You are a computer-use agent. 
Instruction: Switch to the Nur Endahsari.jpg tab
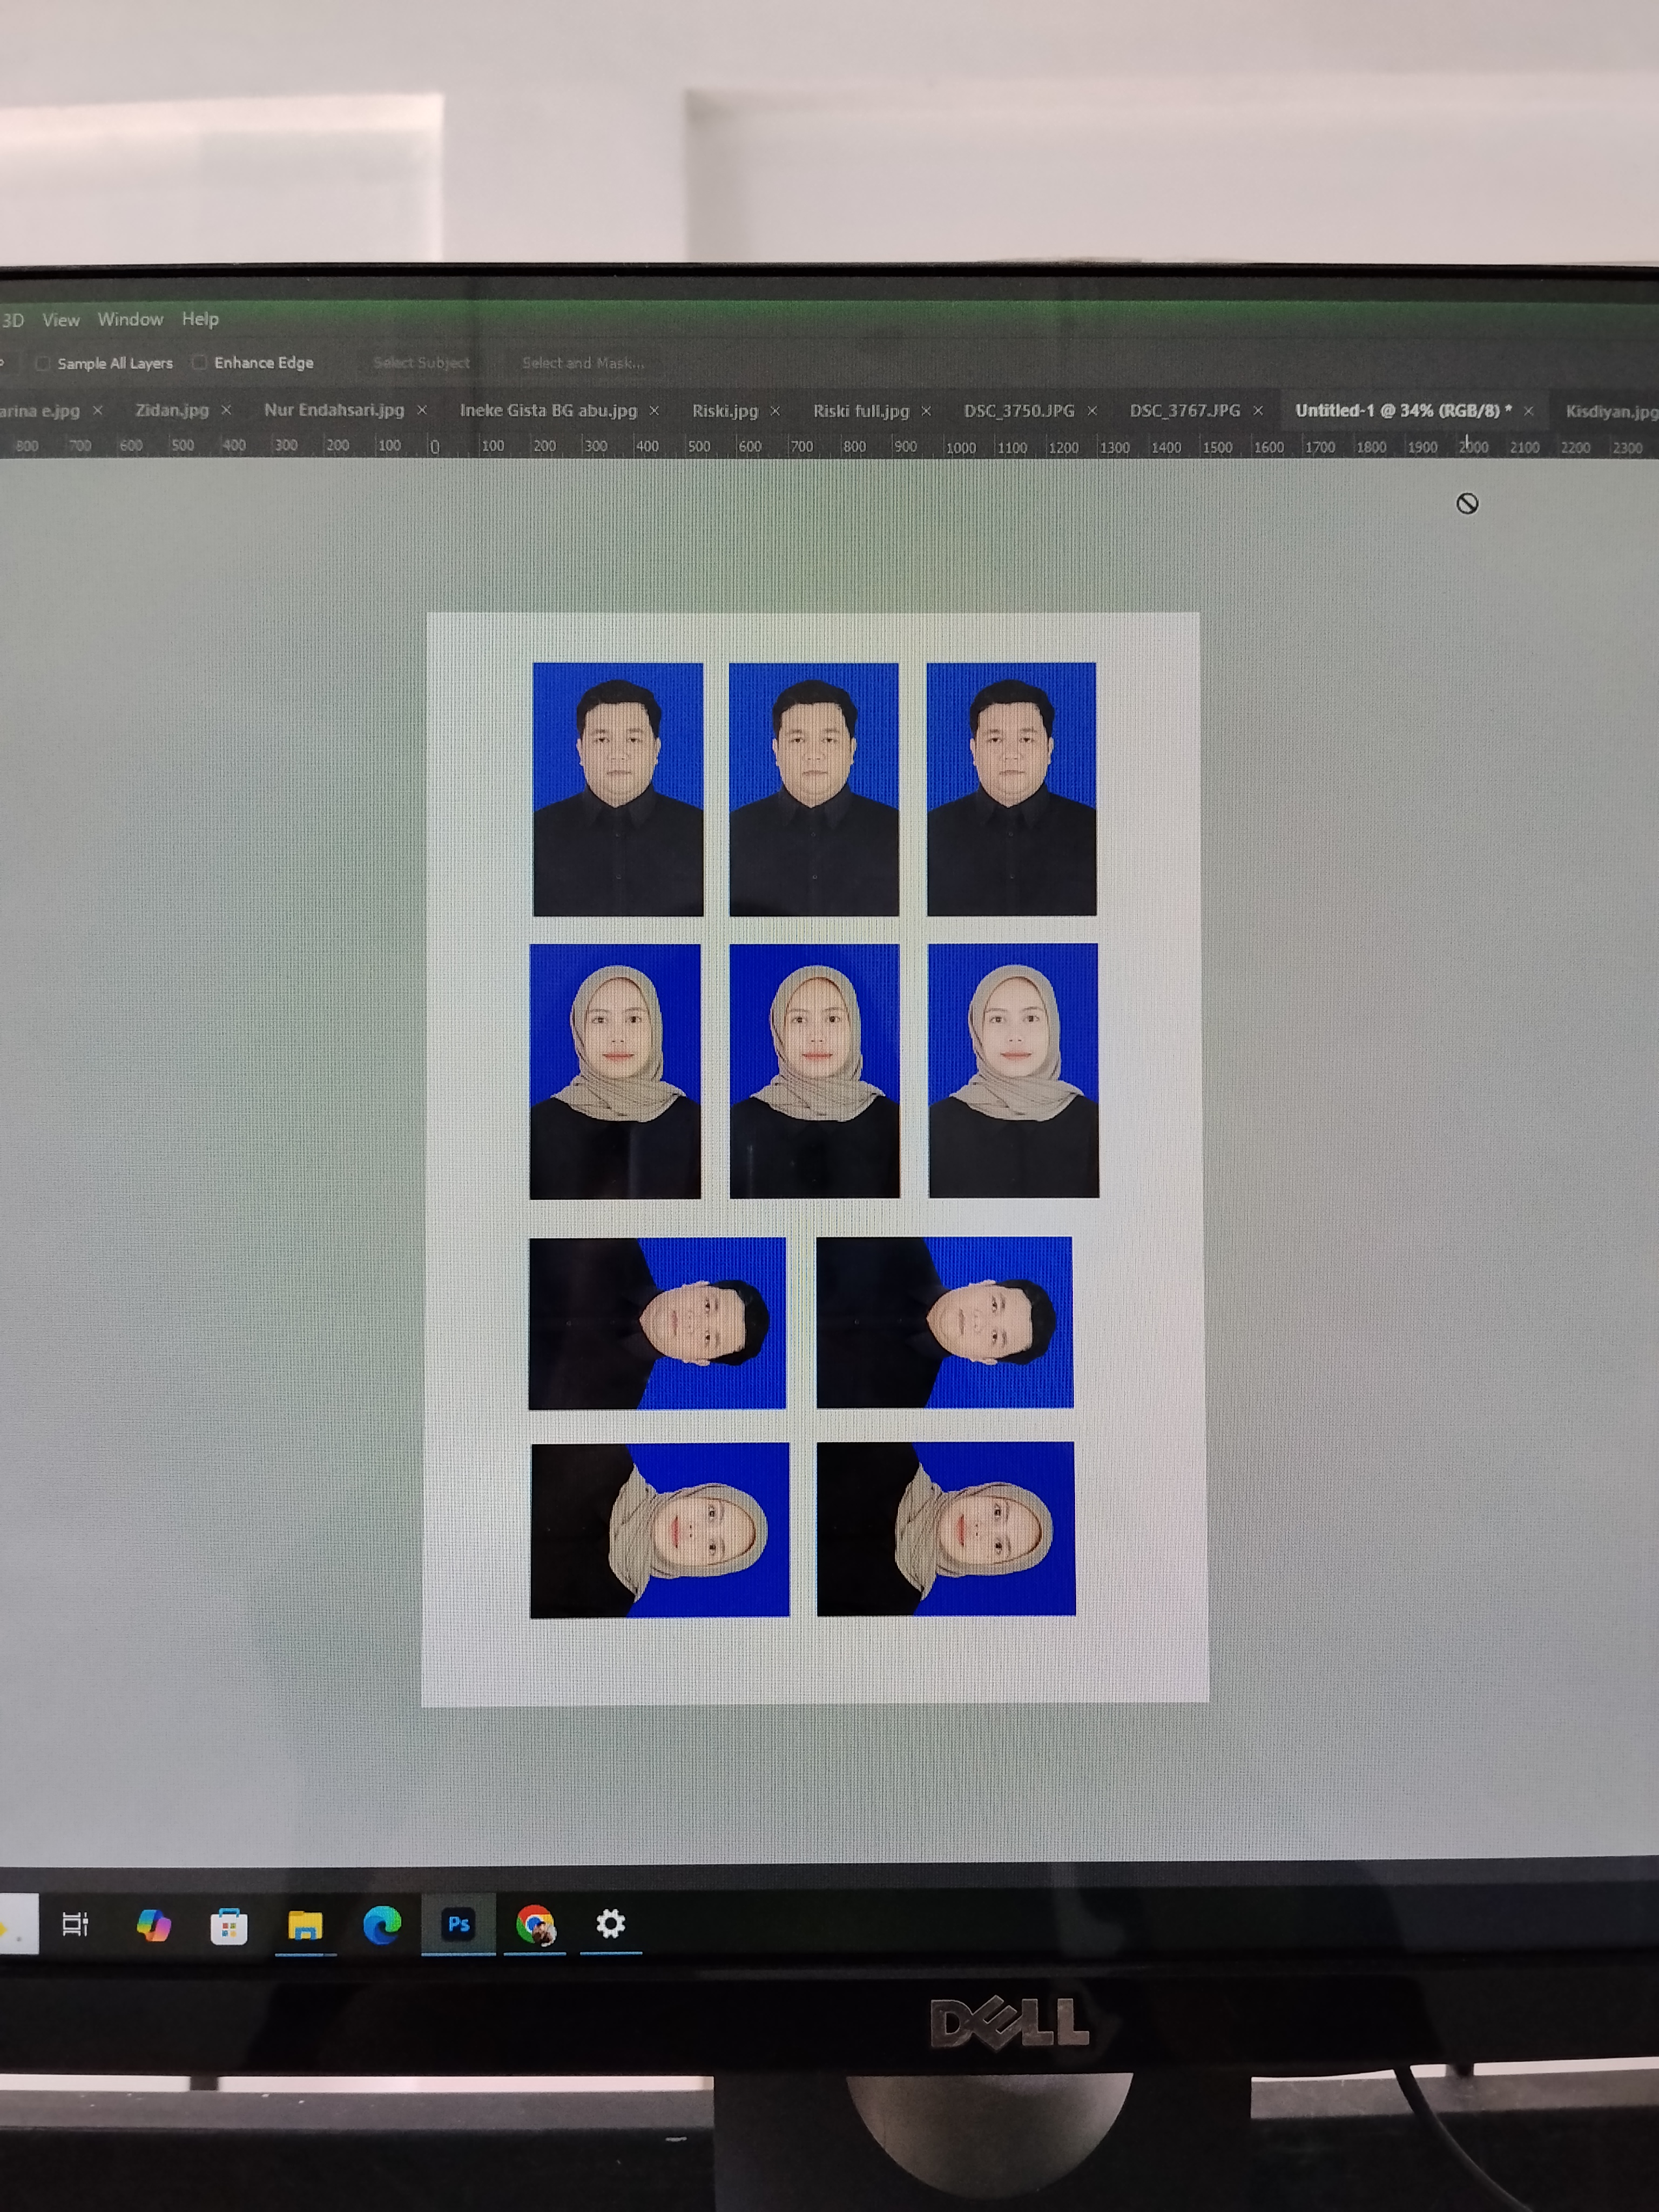(x=334, y=410)
